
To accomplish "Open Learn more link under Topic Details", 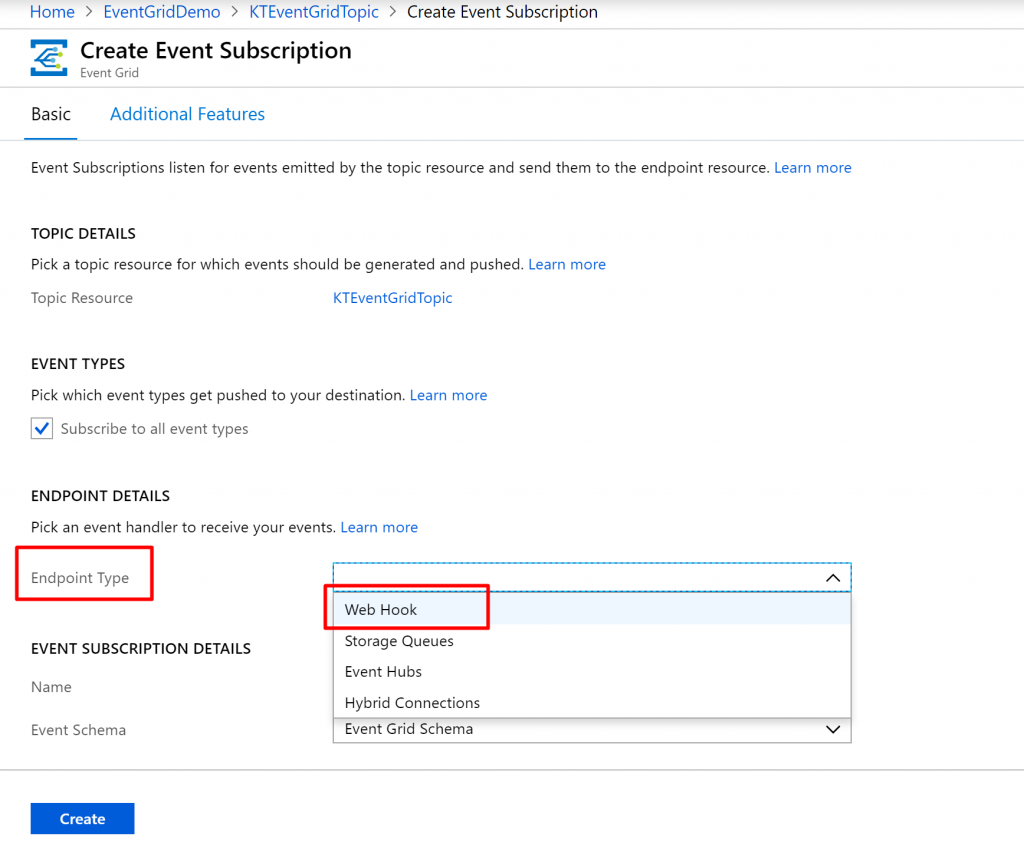I will pyautogui.click(x=567, y=264).
